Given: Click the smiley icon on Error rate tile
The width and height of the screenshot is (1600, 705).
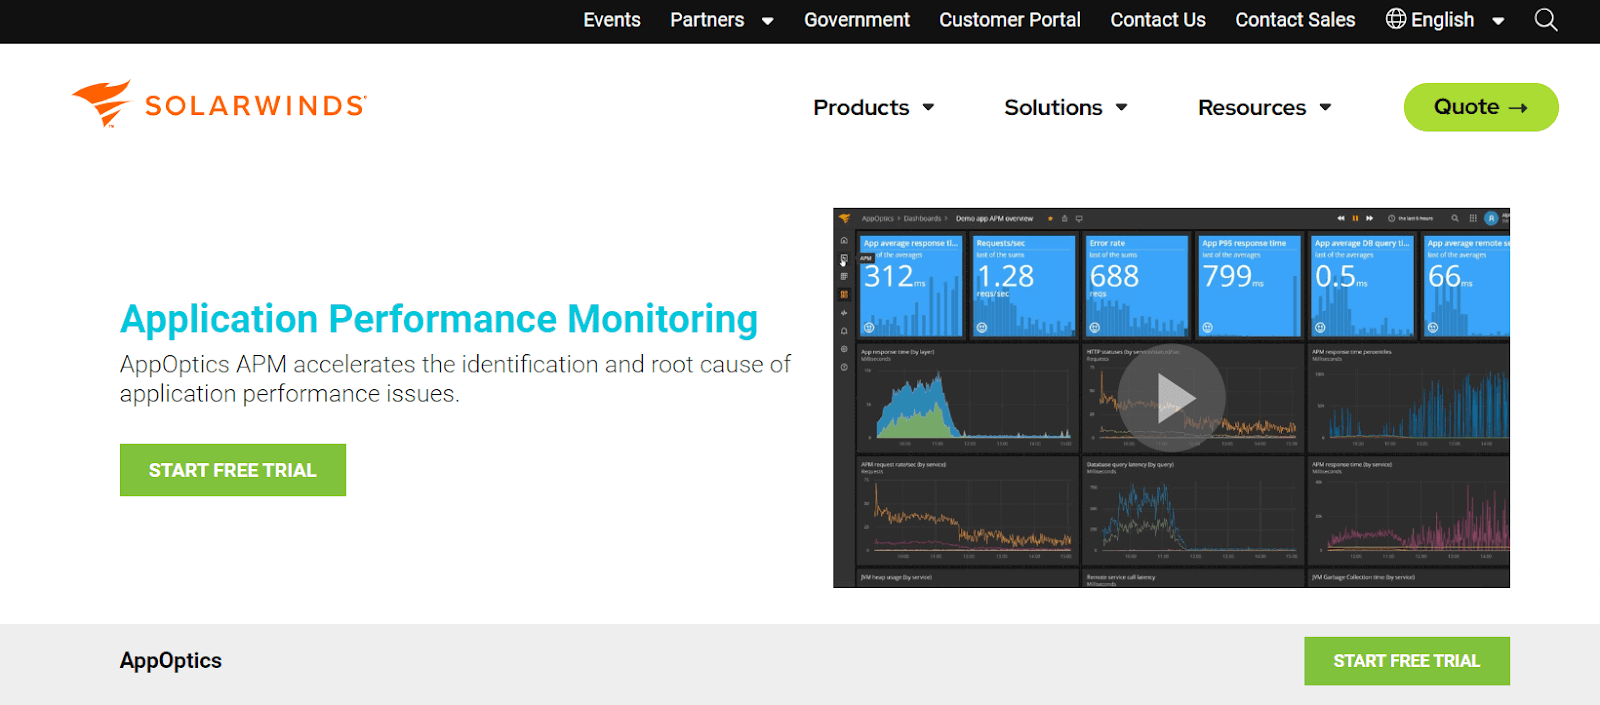Looking at the screenshot, I should [1095, 328].
